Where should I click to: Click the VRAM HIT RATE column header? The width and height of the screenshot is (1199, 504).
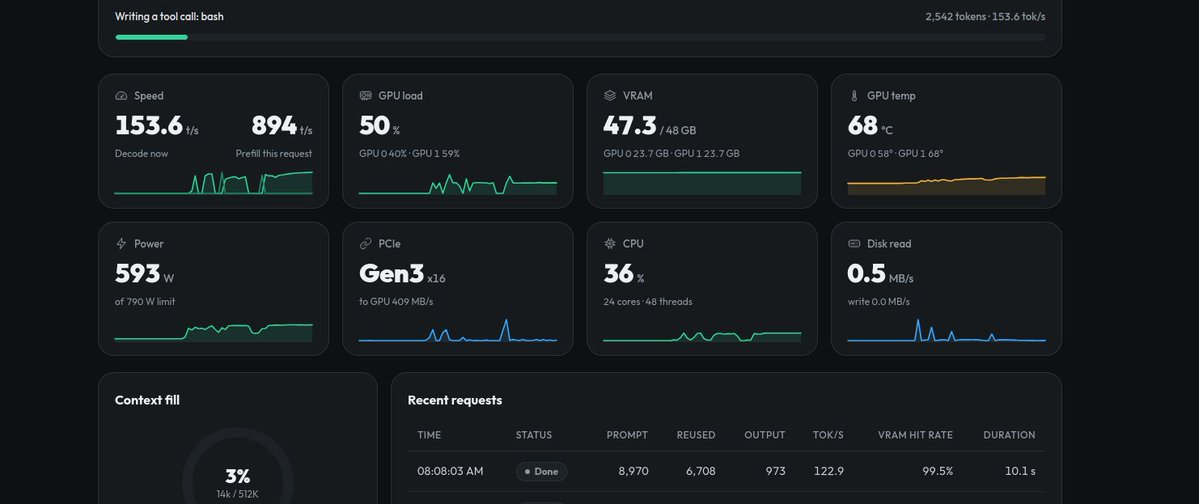pos(915,434)
